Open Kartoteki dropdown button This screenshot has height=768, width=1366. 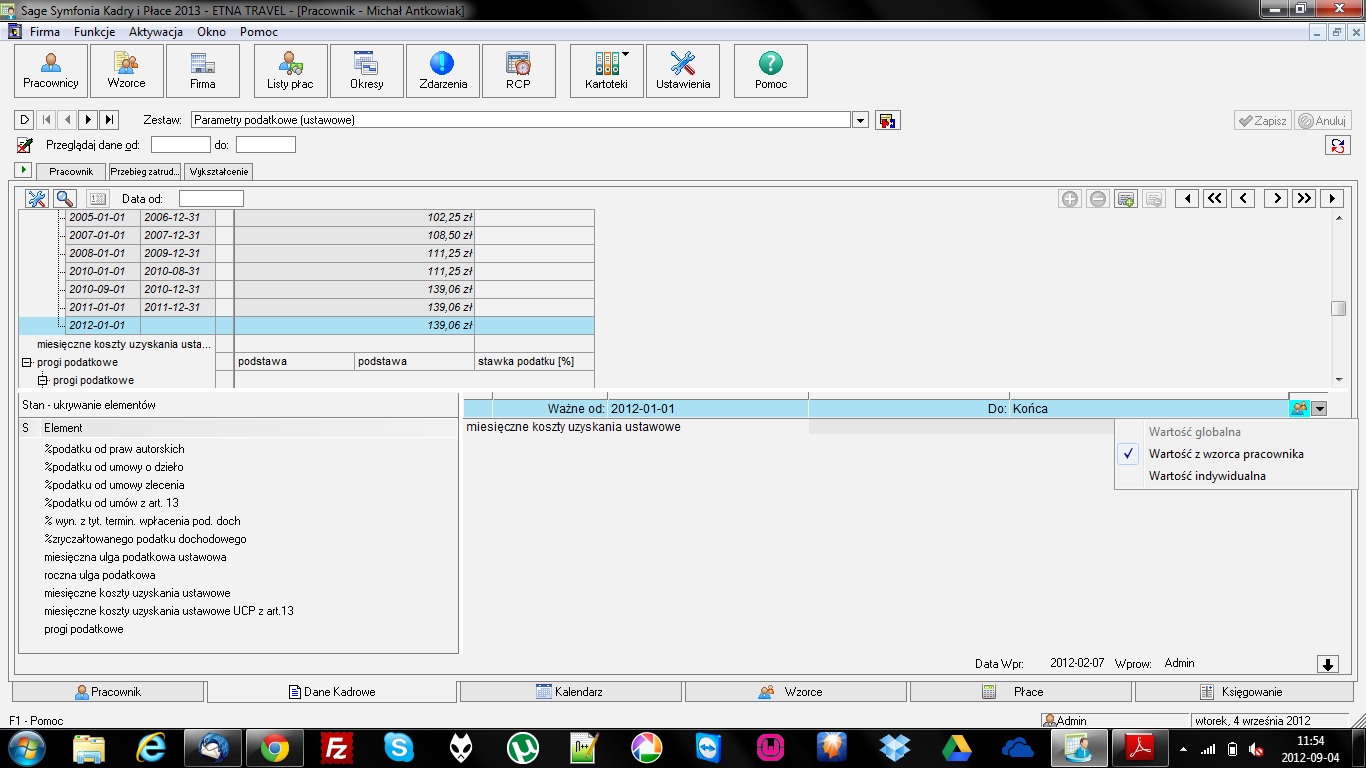[606, 71]
